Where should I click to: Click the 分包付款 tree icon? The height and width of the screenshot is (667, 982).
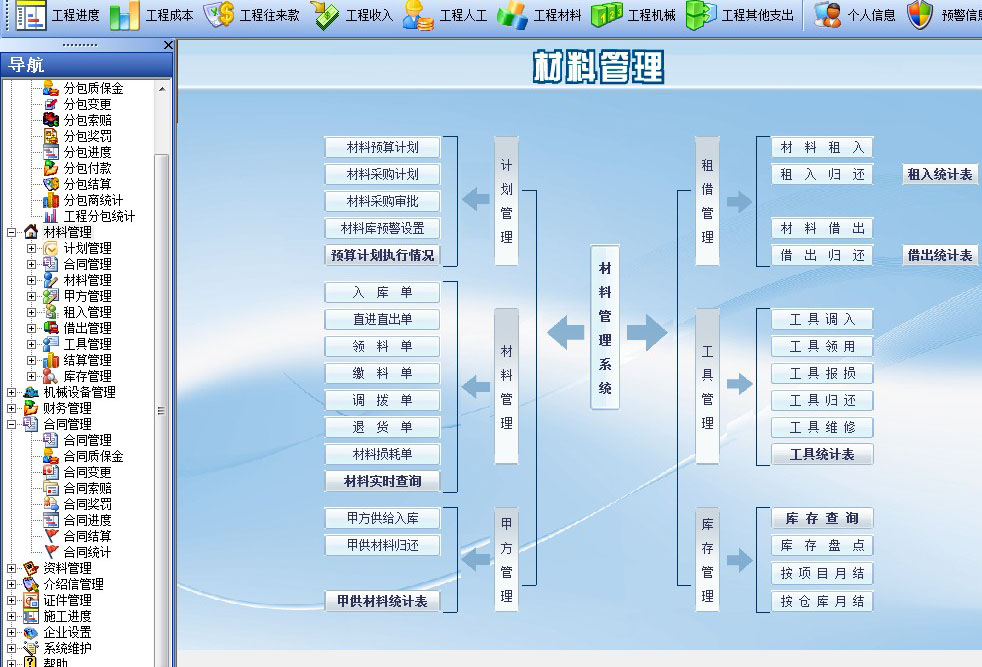pyautogui.click(x=51, y=168)
